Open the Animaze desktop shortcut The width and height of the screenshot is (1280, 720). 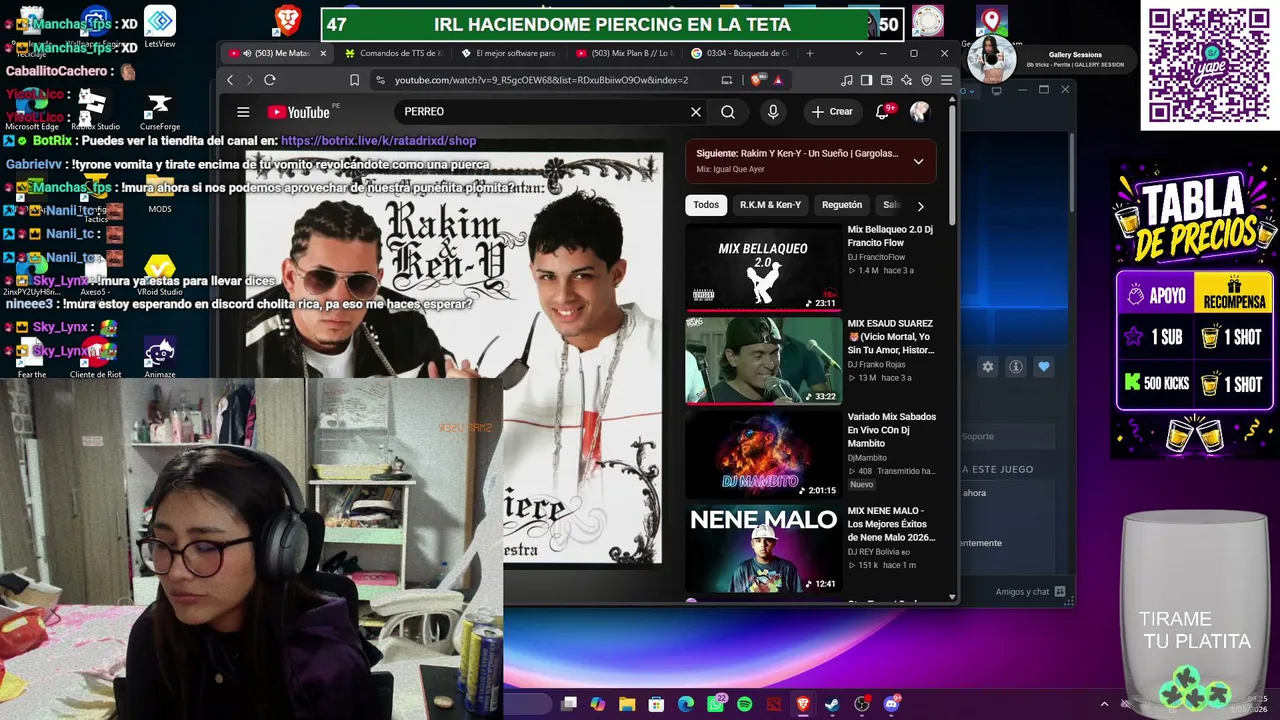(159, 357)
